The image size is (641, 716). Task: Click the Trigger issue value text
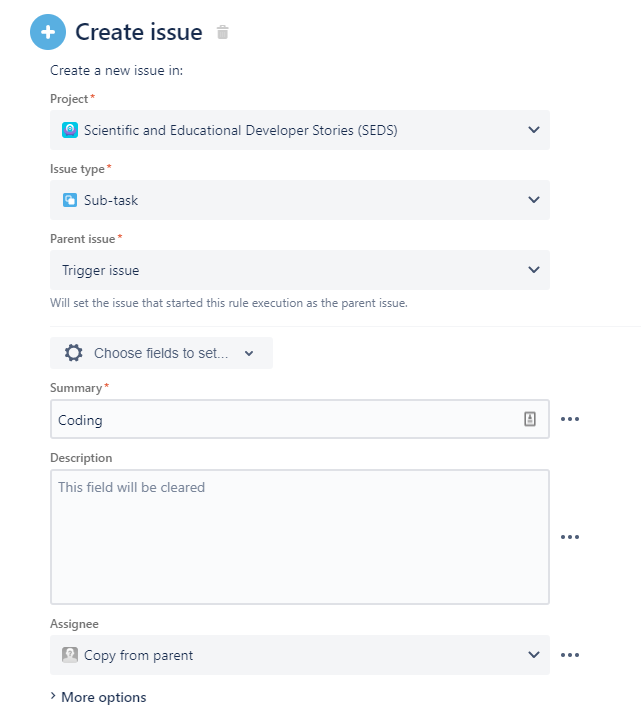[100, 270]
